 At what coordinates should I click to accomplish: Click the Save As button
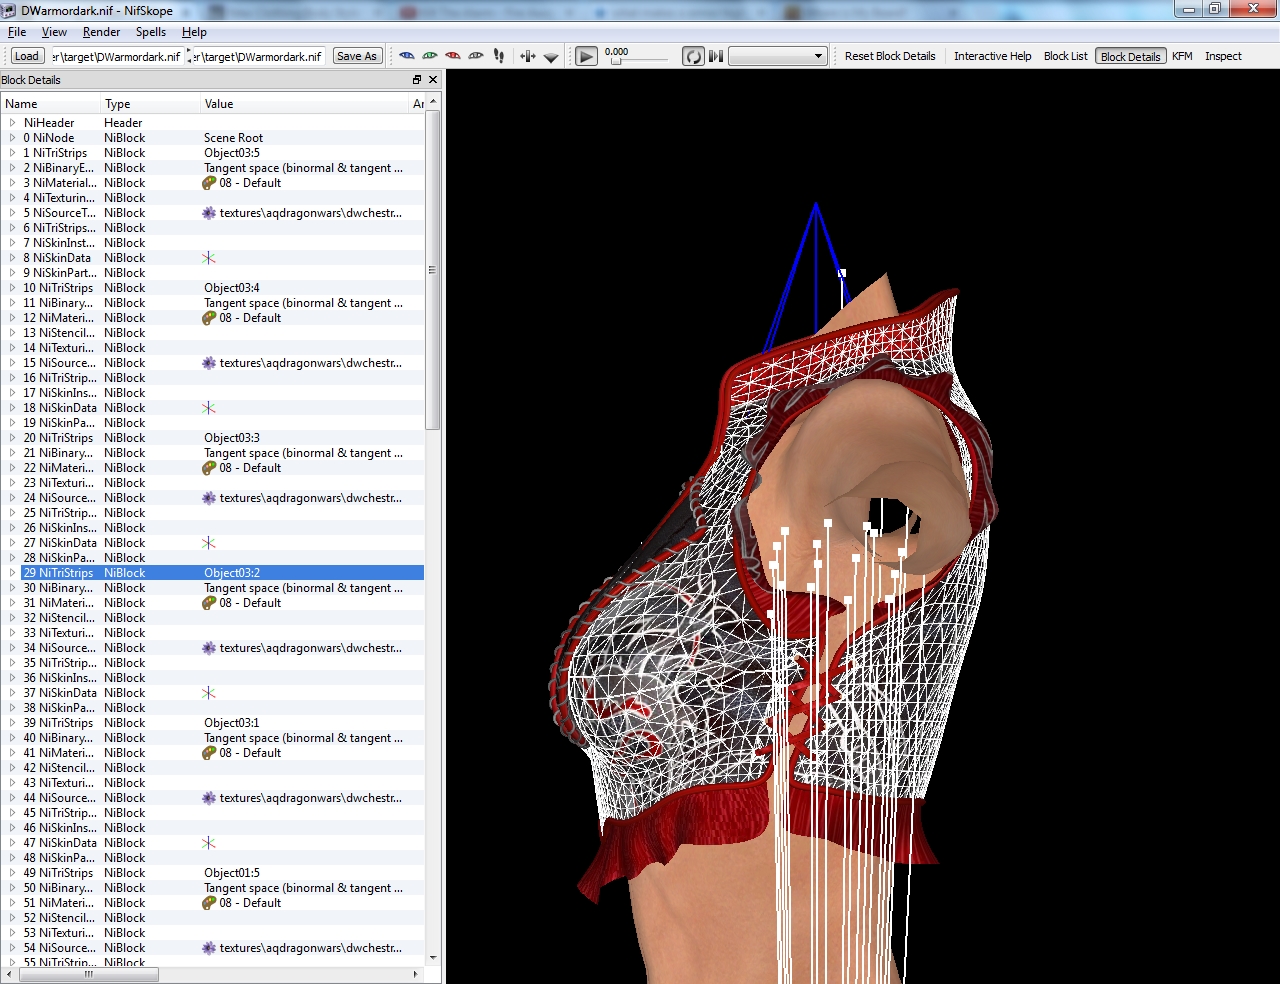357,56
